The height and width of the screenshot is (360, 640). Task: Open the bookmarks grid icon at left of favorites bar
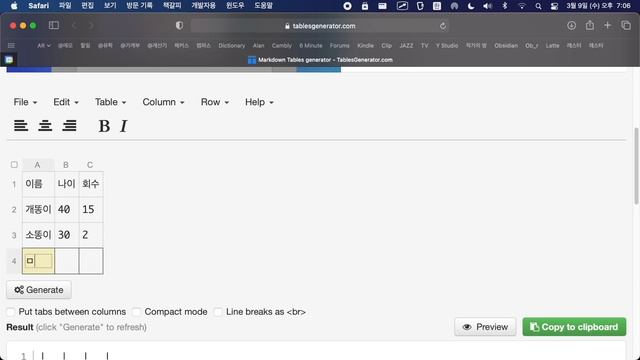[11, 45]
